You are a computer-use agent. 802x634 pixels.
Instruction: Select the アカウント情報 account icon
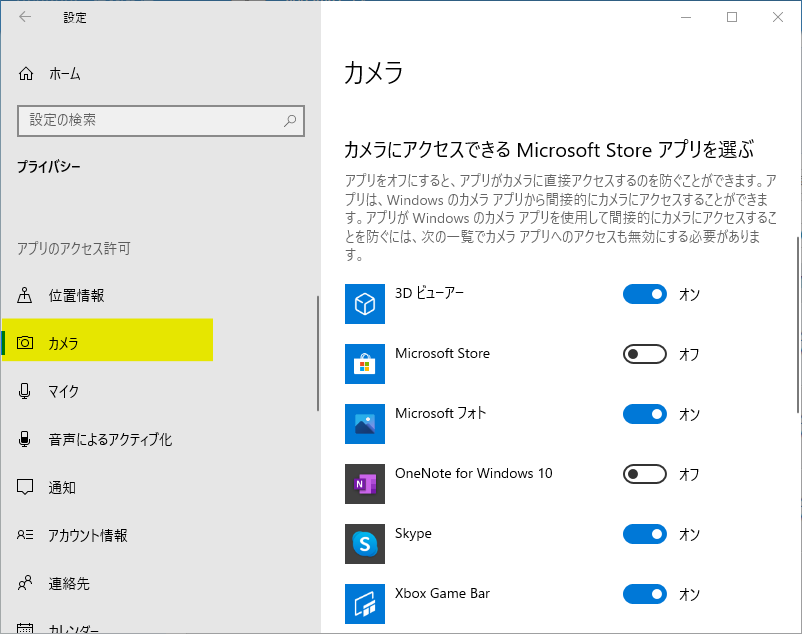(25, 535)
